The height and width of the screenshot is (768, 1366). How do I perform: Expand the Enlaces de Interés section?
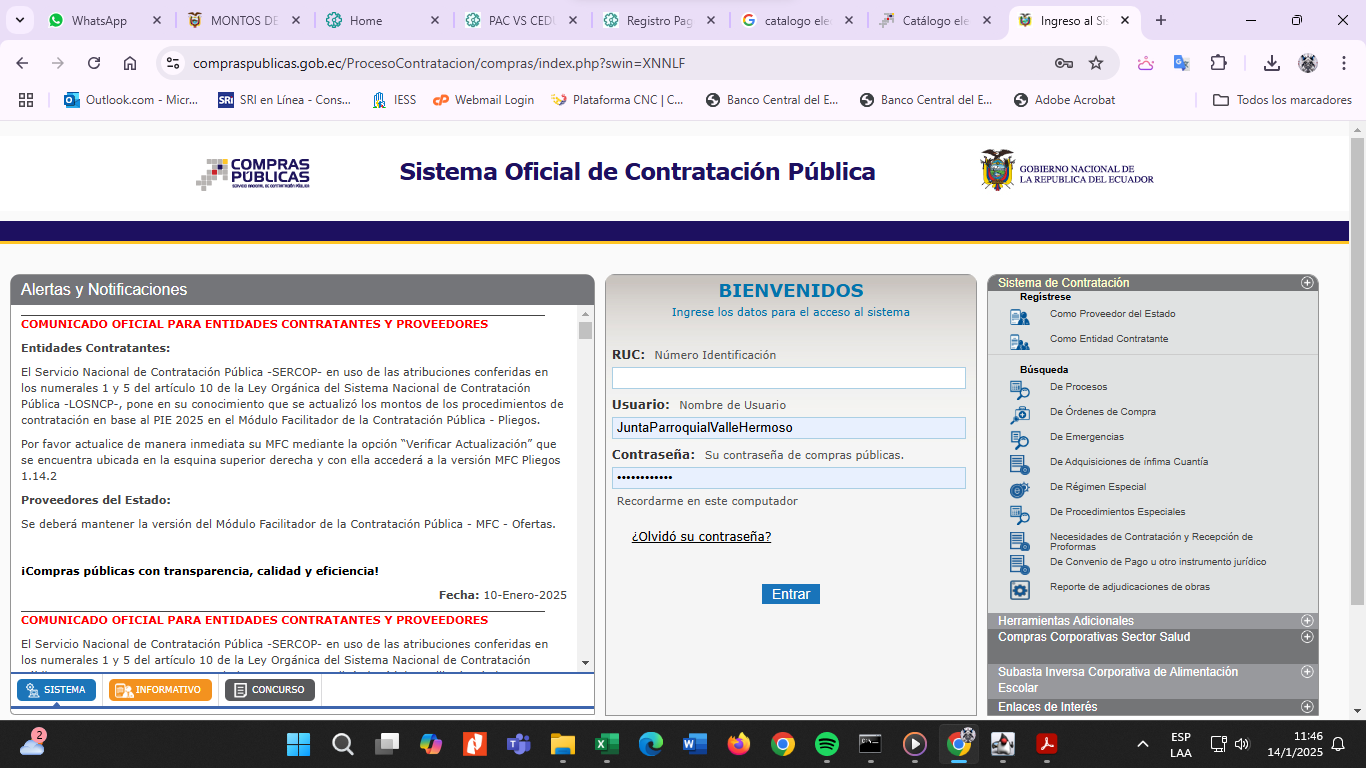pos(1307,707)
